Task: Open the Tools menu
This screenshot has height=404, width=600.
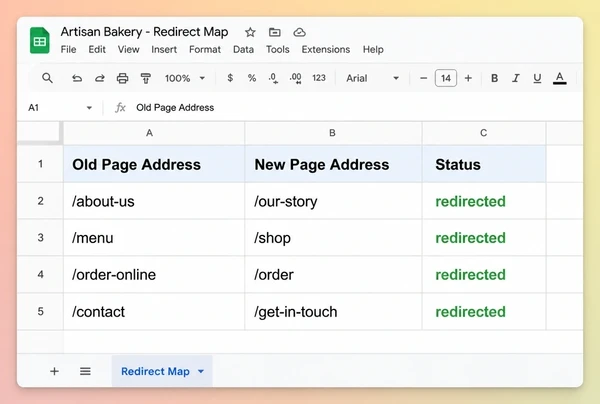Action: coord(277,49)
